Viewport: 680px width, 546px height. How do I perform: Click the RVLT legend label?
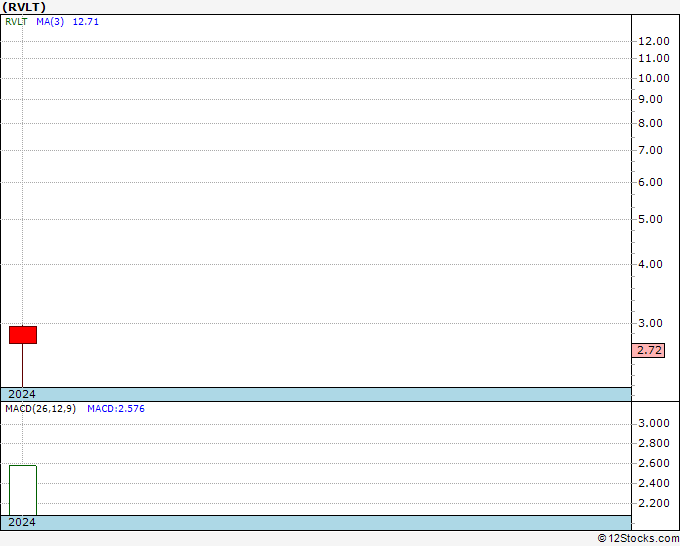click(16, 22)
